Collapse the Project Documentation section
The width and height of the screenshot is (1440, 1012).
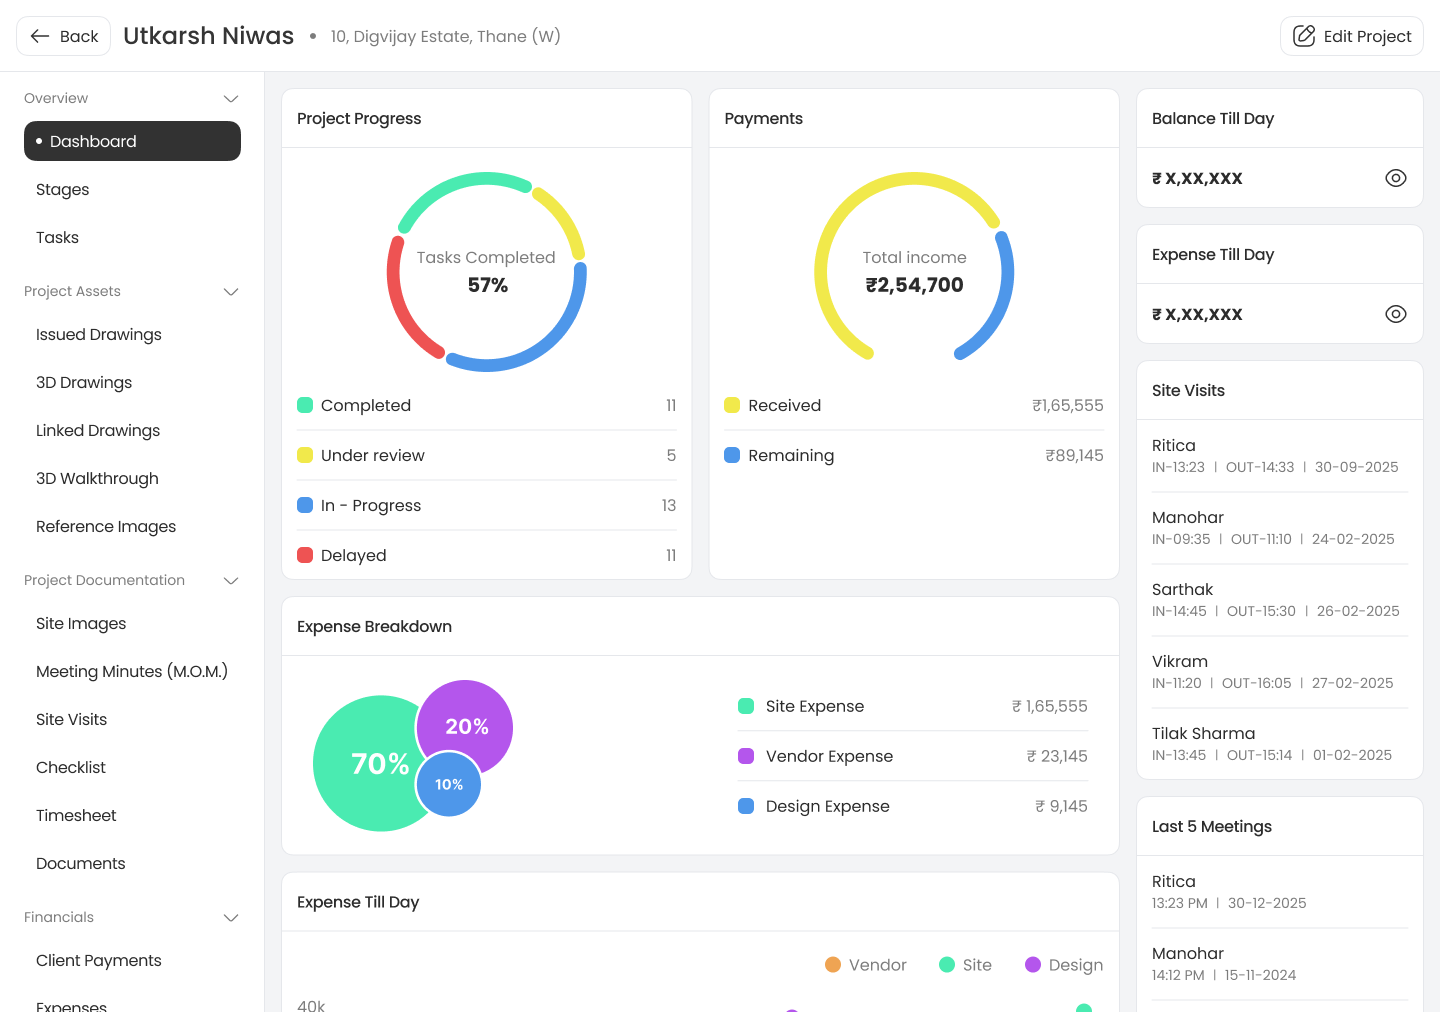[231, 581]
